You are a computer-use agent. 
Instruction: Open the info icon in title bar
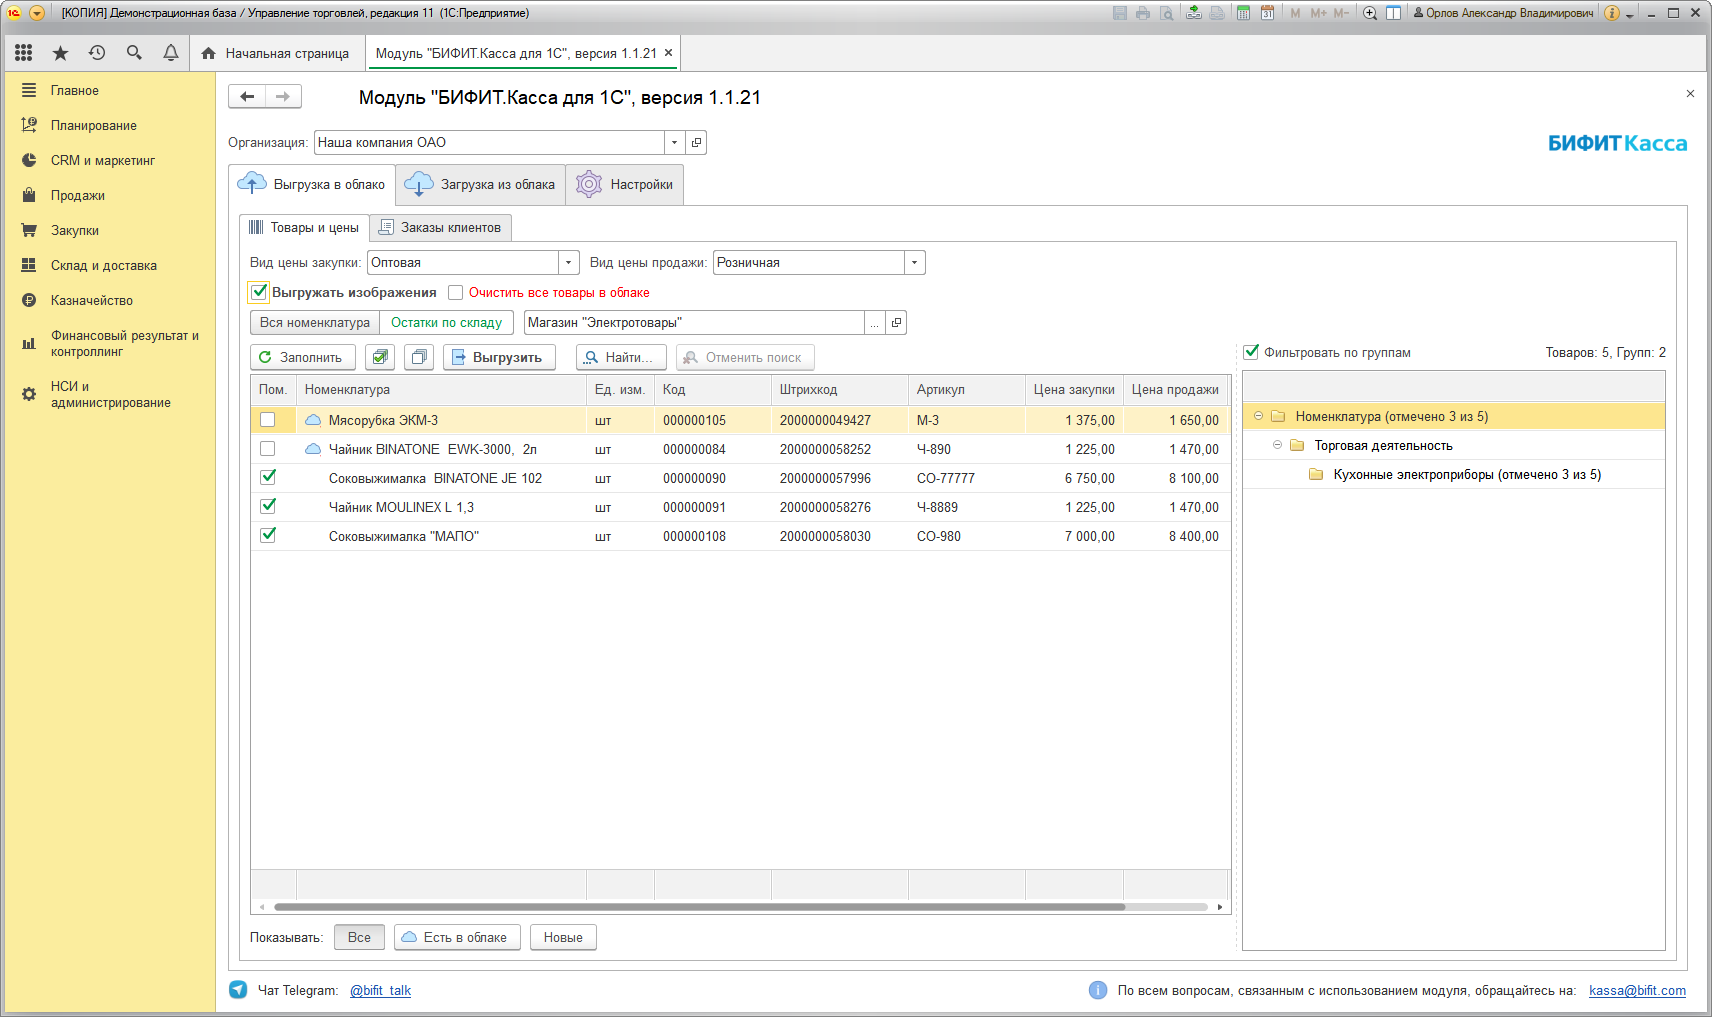point(1612,13)
